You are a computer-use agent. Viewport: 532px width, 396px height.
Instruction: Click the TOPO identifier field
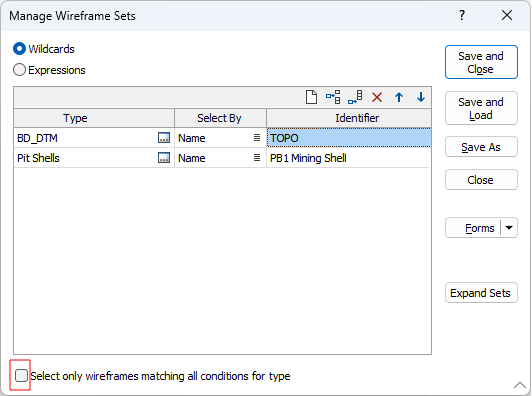[349, 138]
